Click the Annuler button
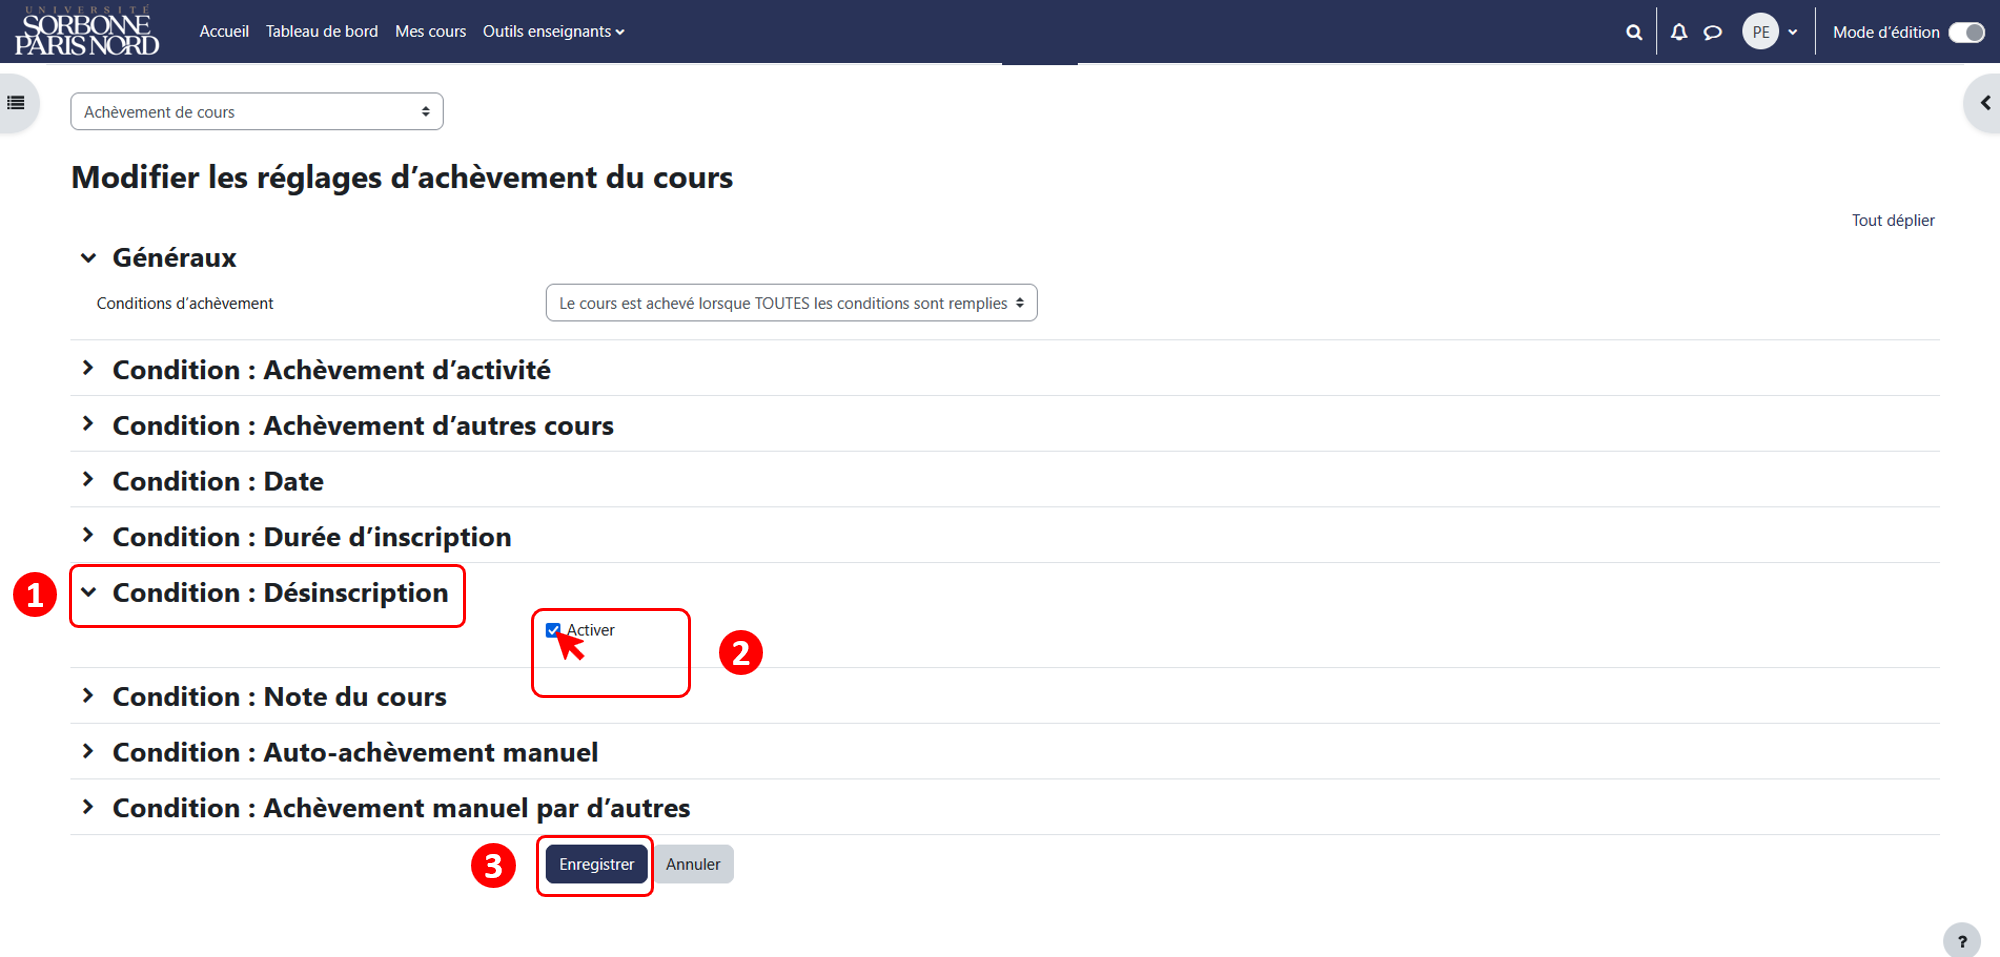The height and width of the screenshot is (957, 2000). click(693, 864)
